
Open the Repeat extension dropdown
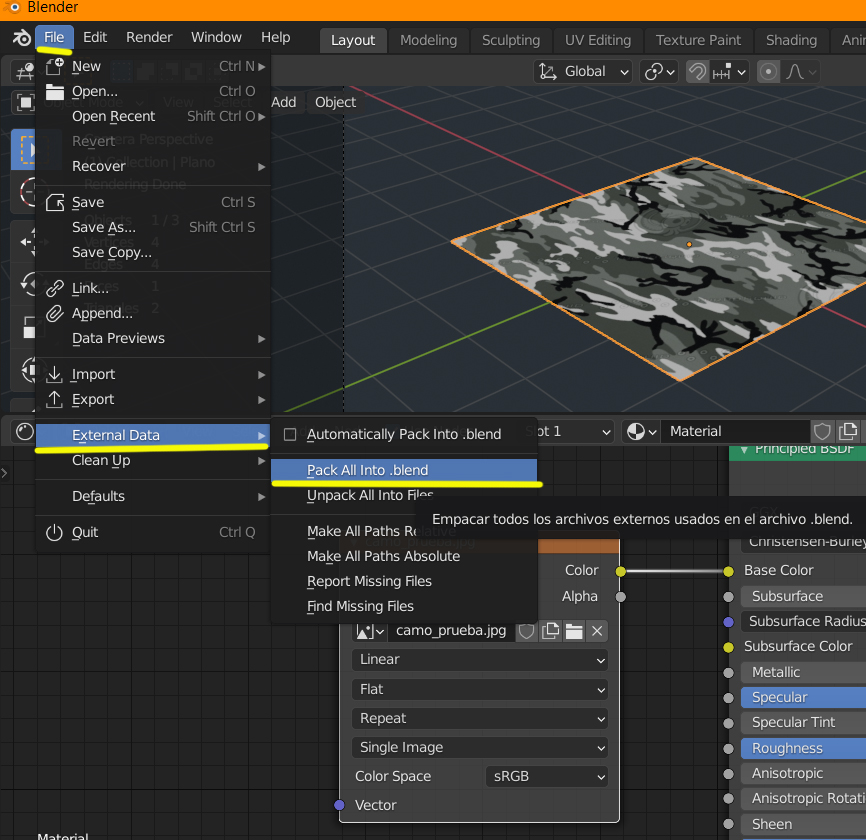coord(479,718)
